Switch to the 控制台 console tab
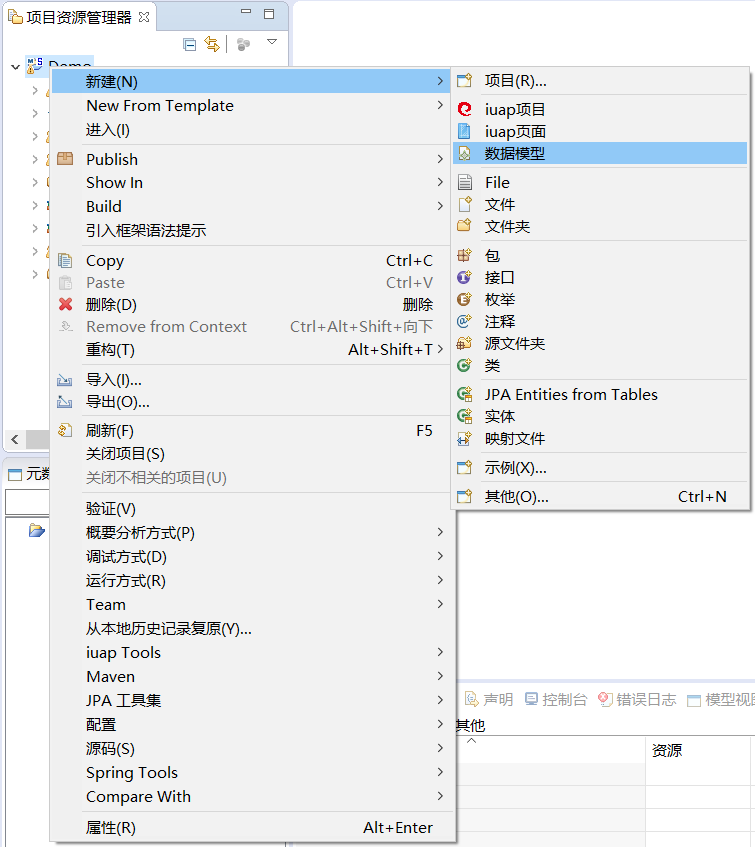Image resolution: width=755 pixels, height=847 pixels. [x=556, y=699]
